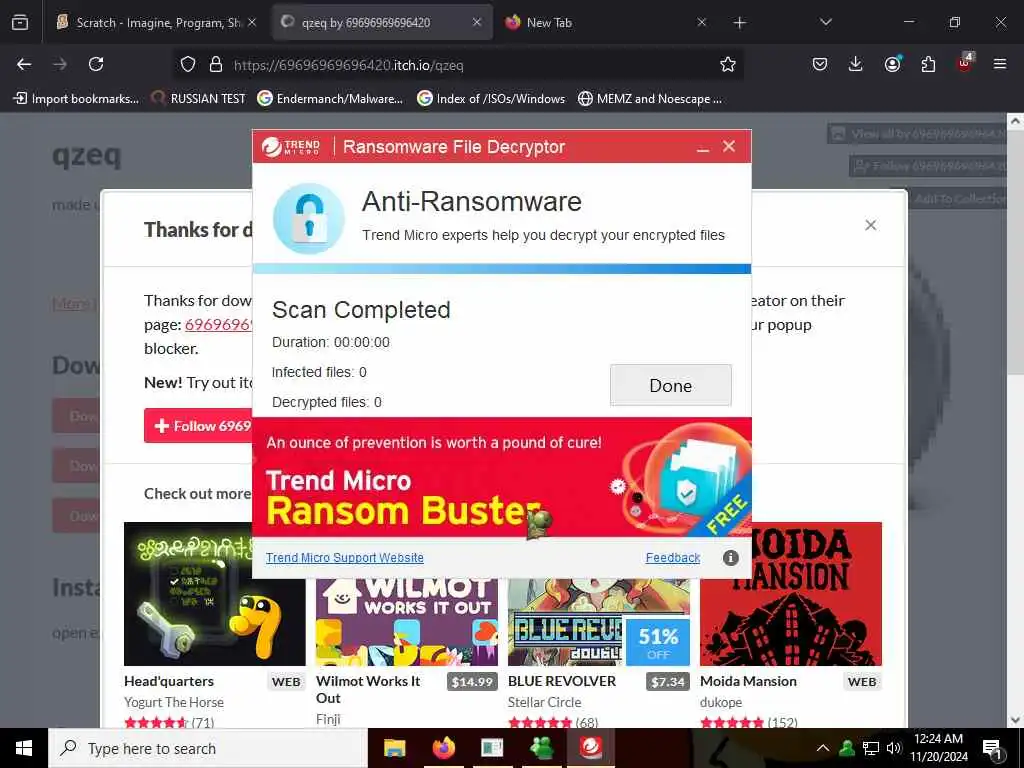This screenshot has width=1024, height=768.
Task: Click the Trend Micro logo in title bar
Action: pyautogui.click(x=291, y=147)
